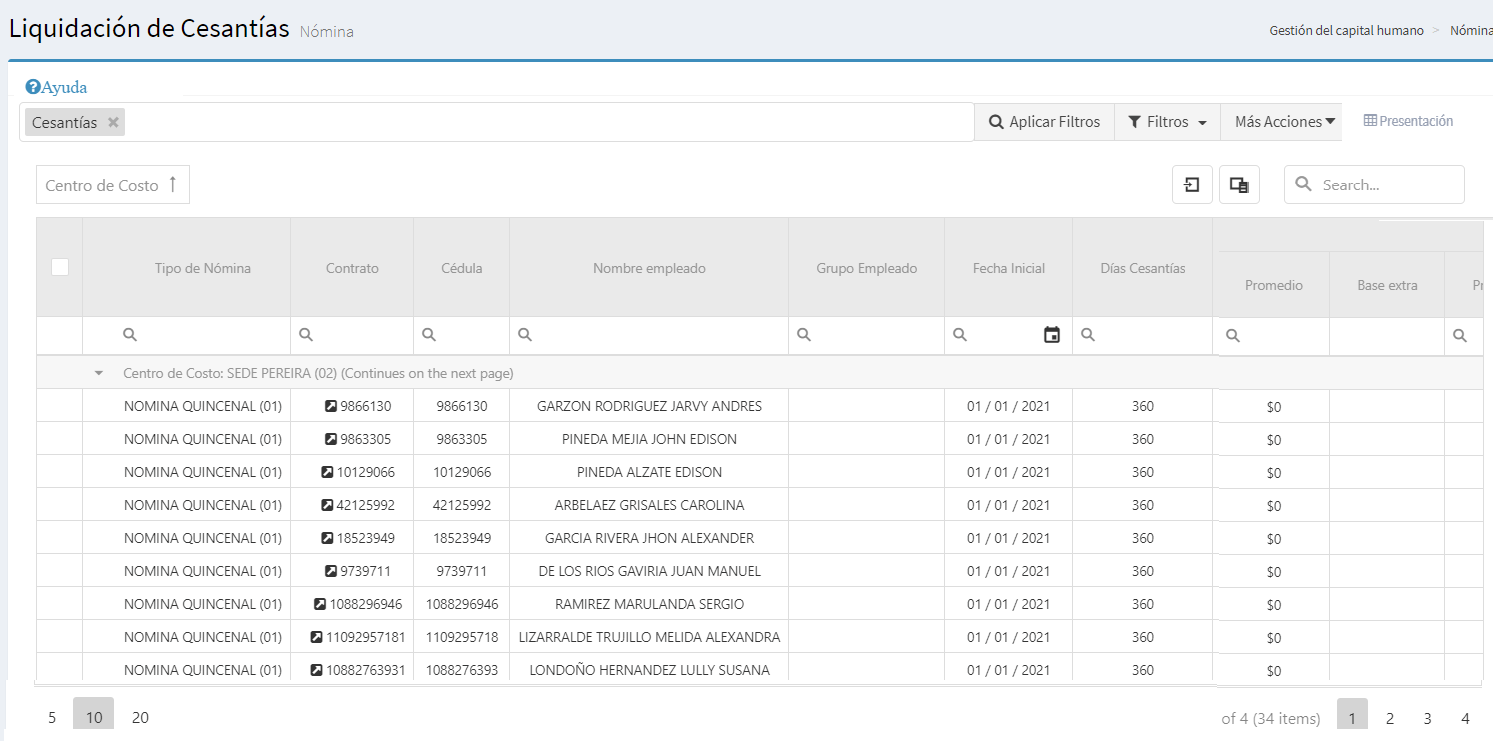
Task: Collapse the SEDE PEREIRA cost center group
Action: click(99, 373)
